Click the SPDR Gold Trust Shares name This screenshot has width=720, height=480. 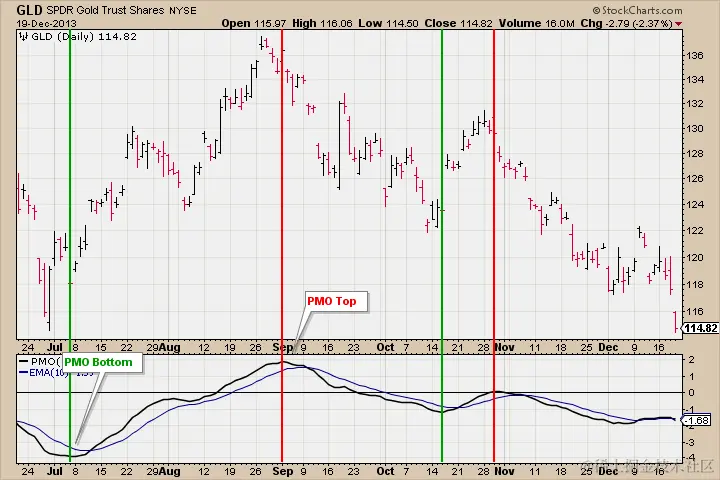point(105,10)
